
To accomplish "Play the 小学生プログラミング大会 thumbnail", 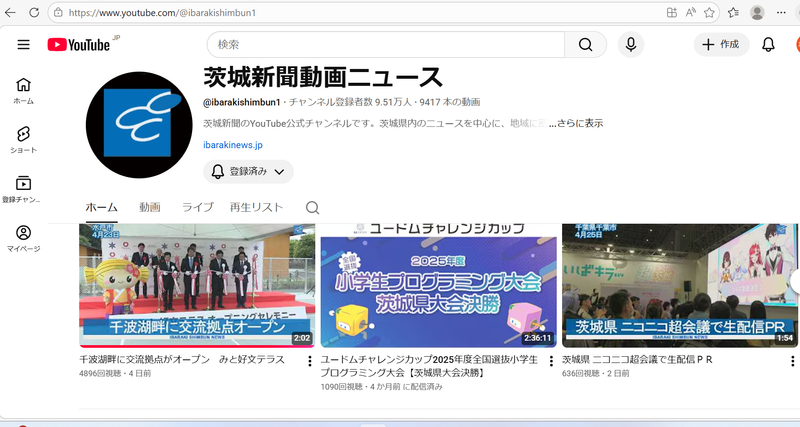I will coord(438,286).
